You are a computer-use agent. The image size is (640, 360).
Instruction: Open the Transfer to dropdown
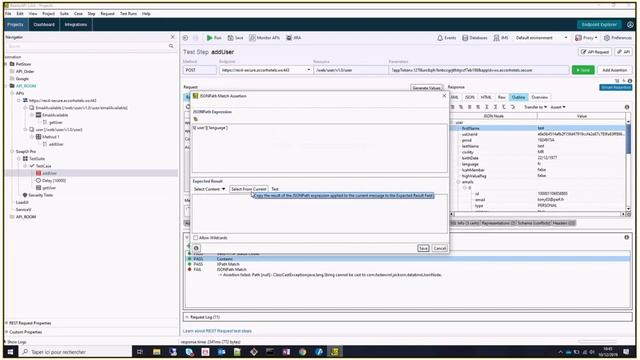click(x=535, y=107)
